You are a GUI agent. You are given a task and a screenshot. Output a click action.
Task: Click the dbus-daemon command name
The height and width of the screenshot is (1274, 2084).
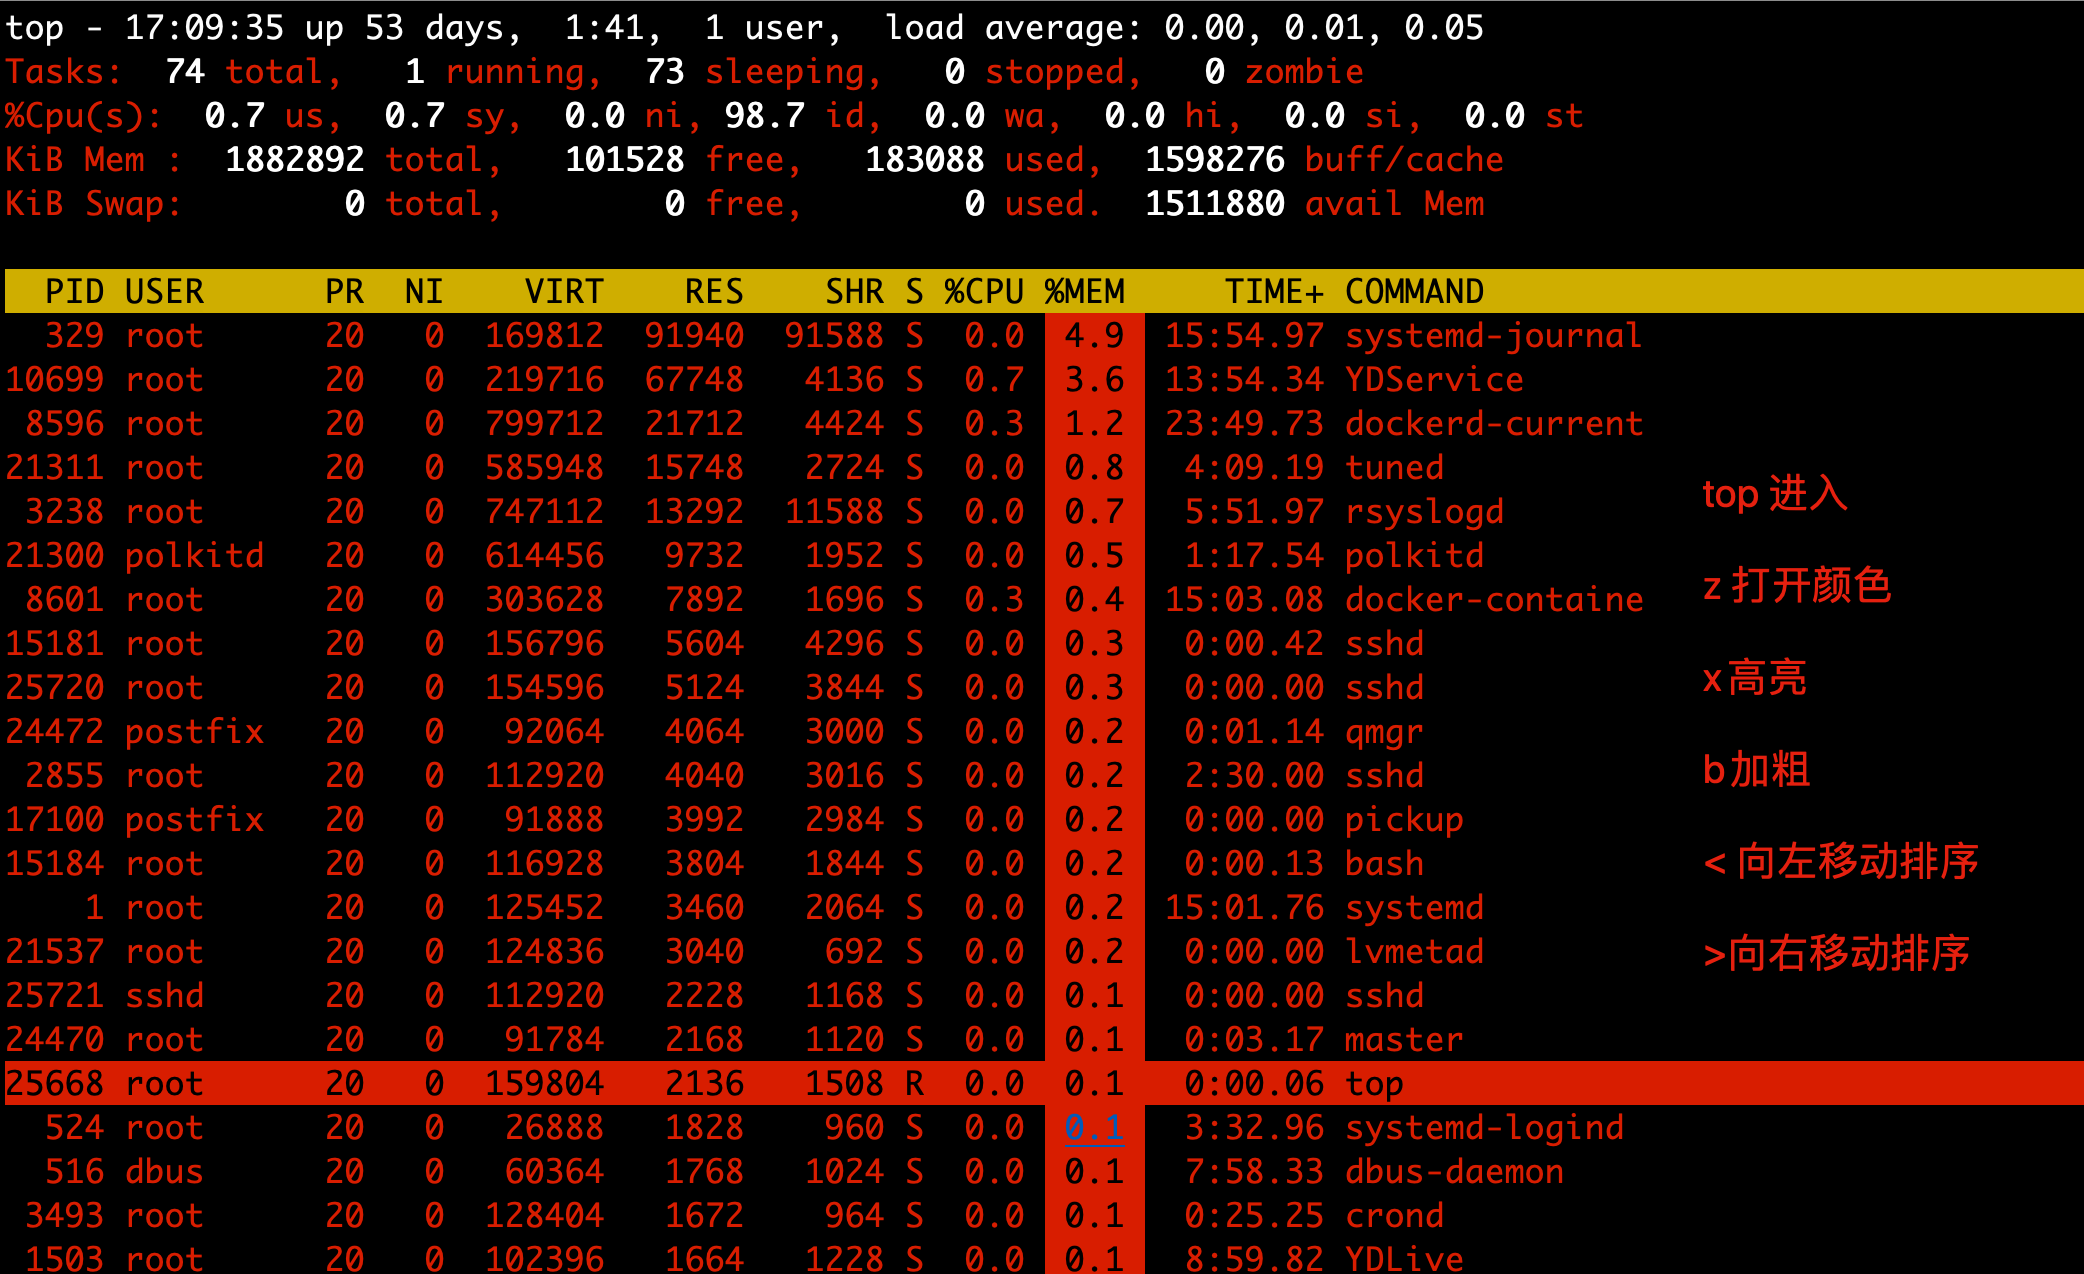coord(1454,1172)
